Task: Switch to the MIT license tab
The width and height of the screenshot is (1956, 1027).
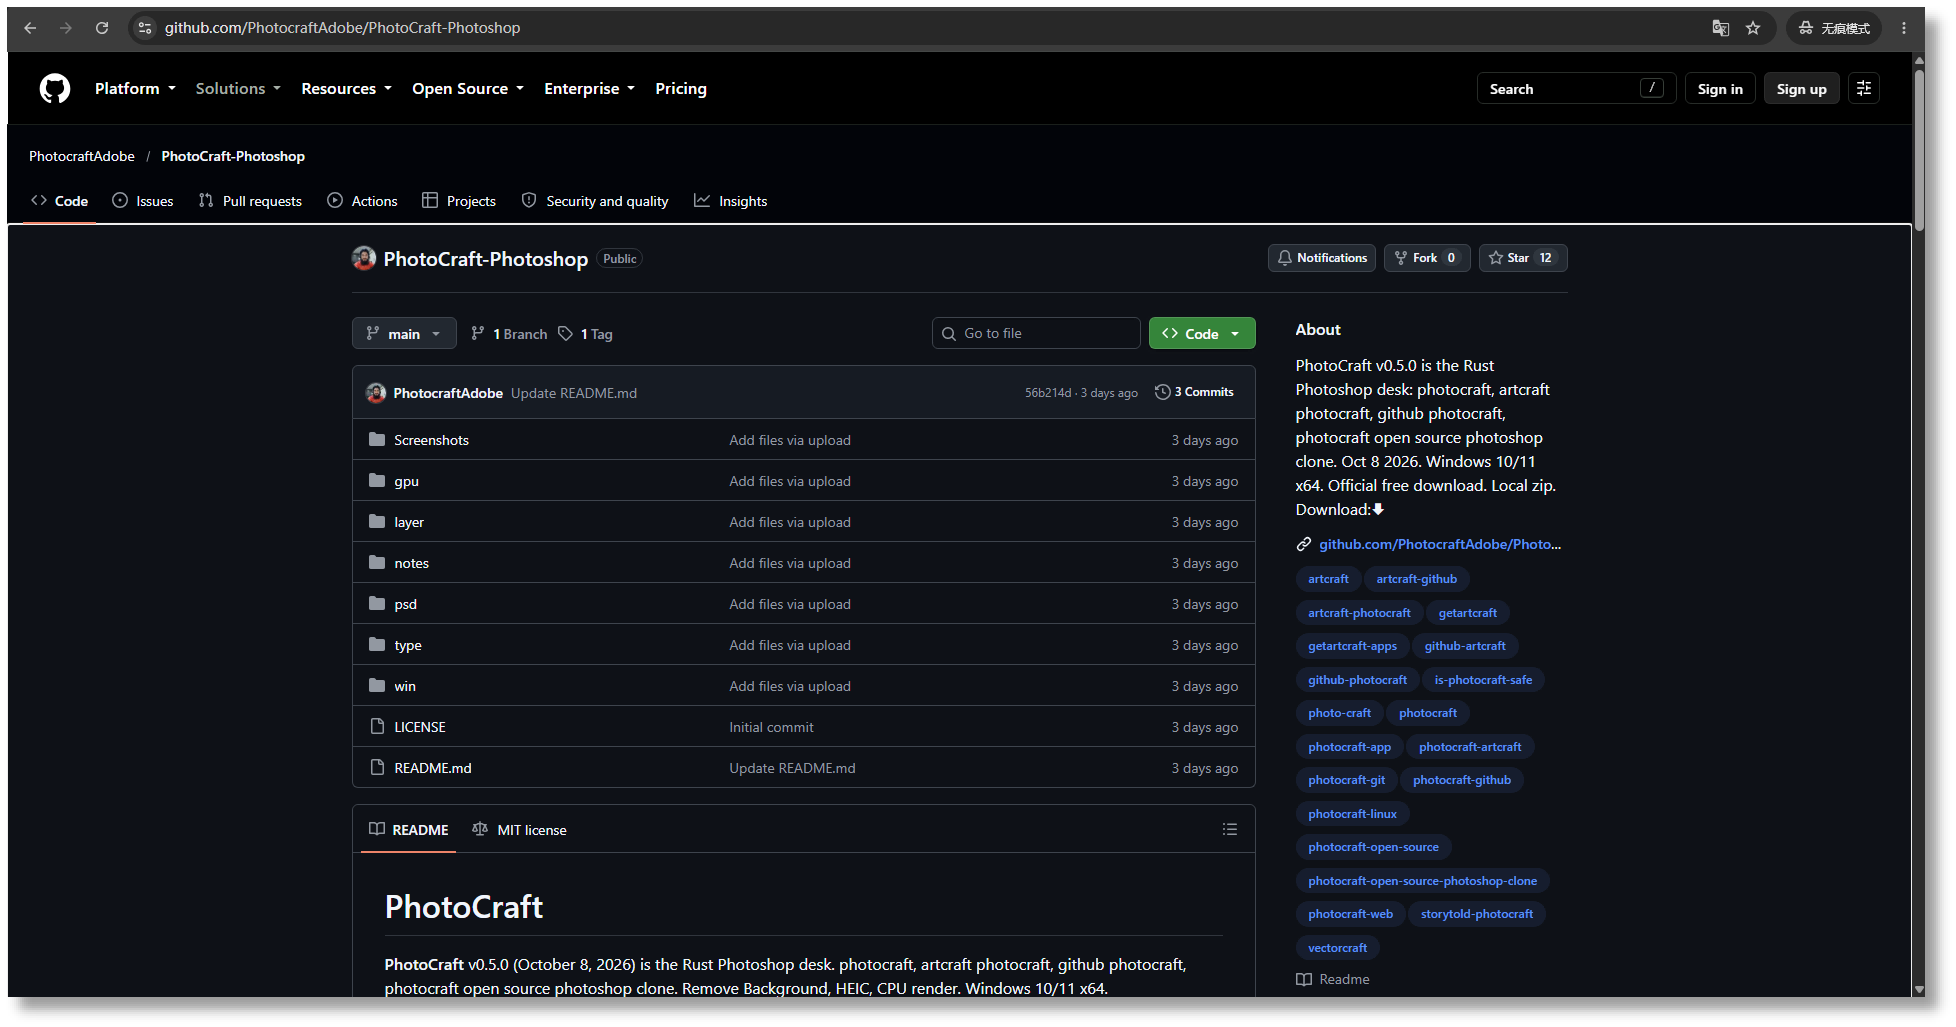Action: point(519,830)
